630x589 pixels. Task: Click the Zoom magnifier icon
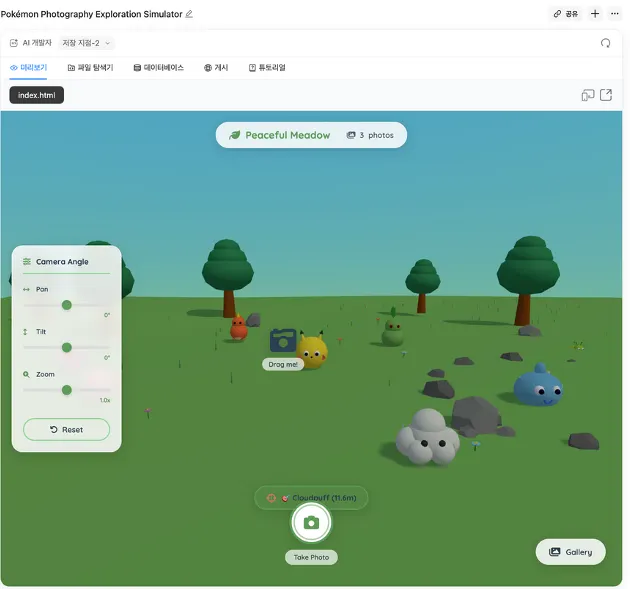tap(26, 374)
